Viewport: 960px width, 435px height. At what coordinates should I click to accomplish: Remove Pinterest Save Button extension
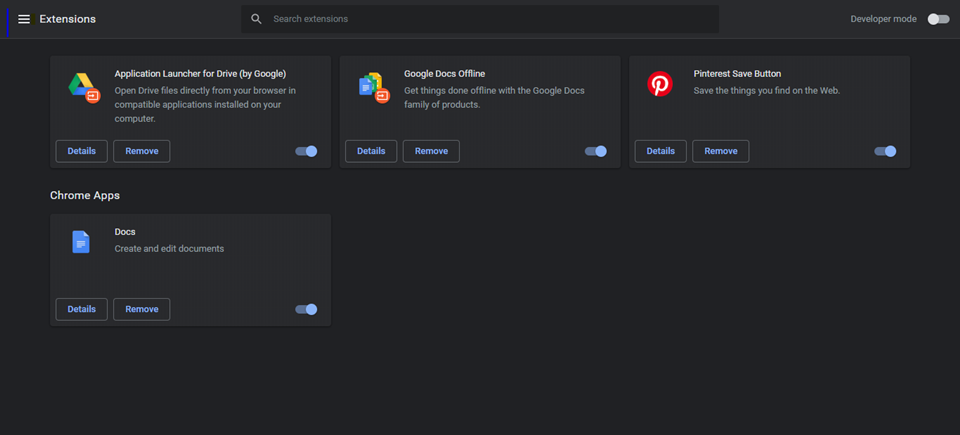721,151
